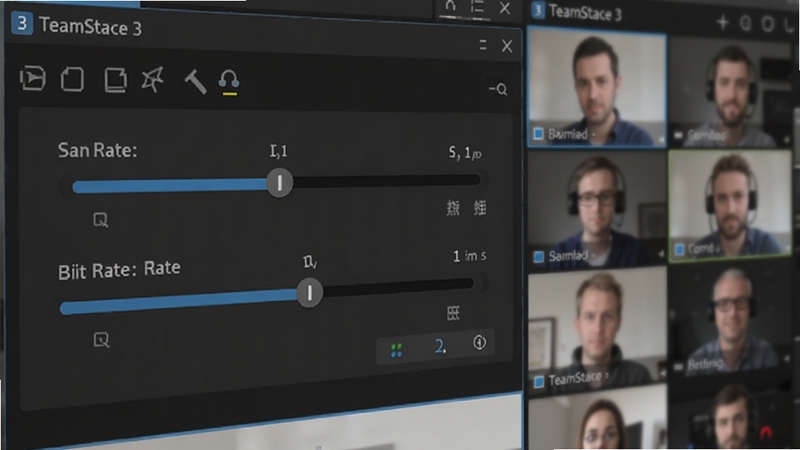800x450 pixels.
Task: Click the TeamStace 3 logo in settings window
Action: point(22,23)
